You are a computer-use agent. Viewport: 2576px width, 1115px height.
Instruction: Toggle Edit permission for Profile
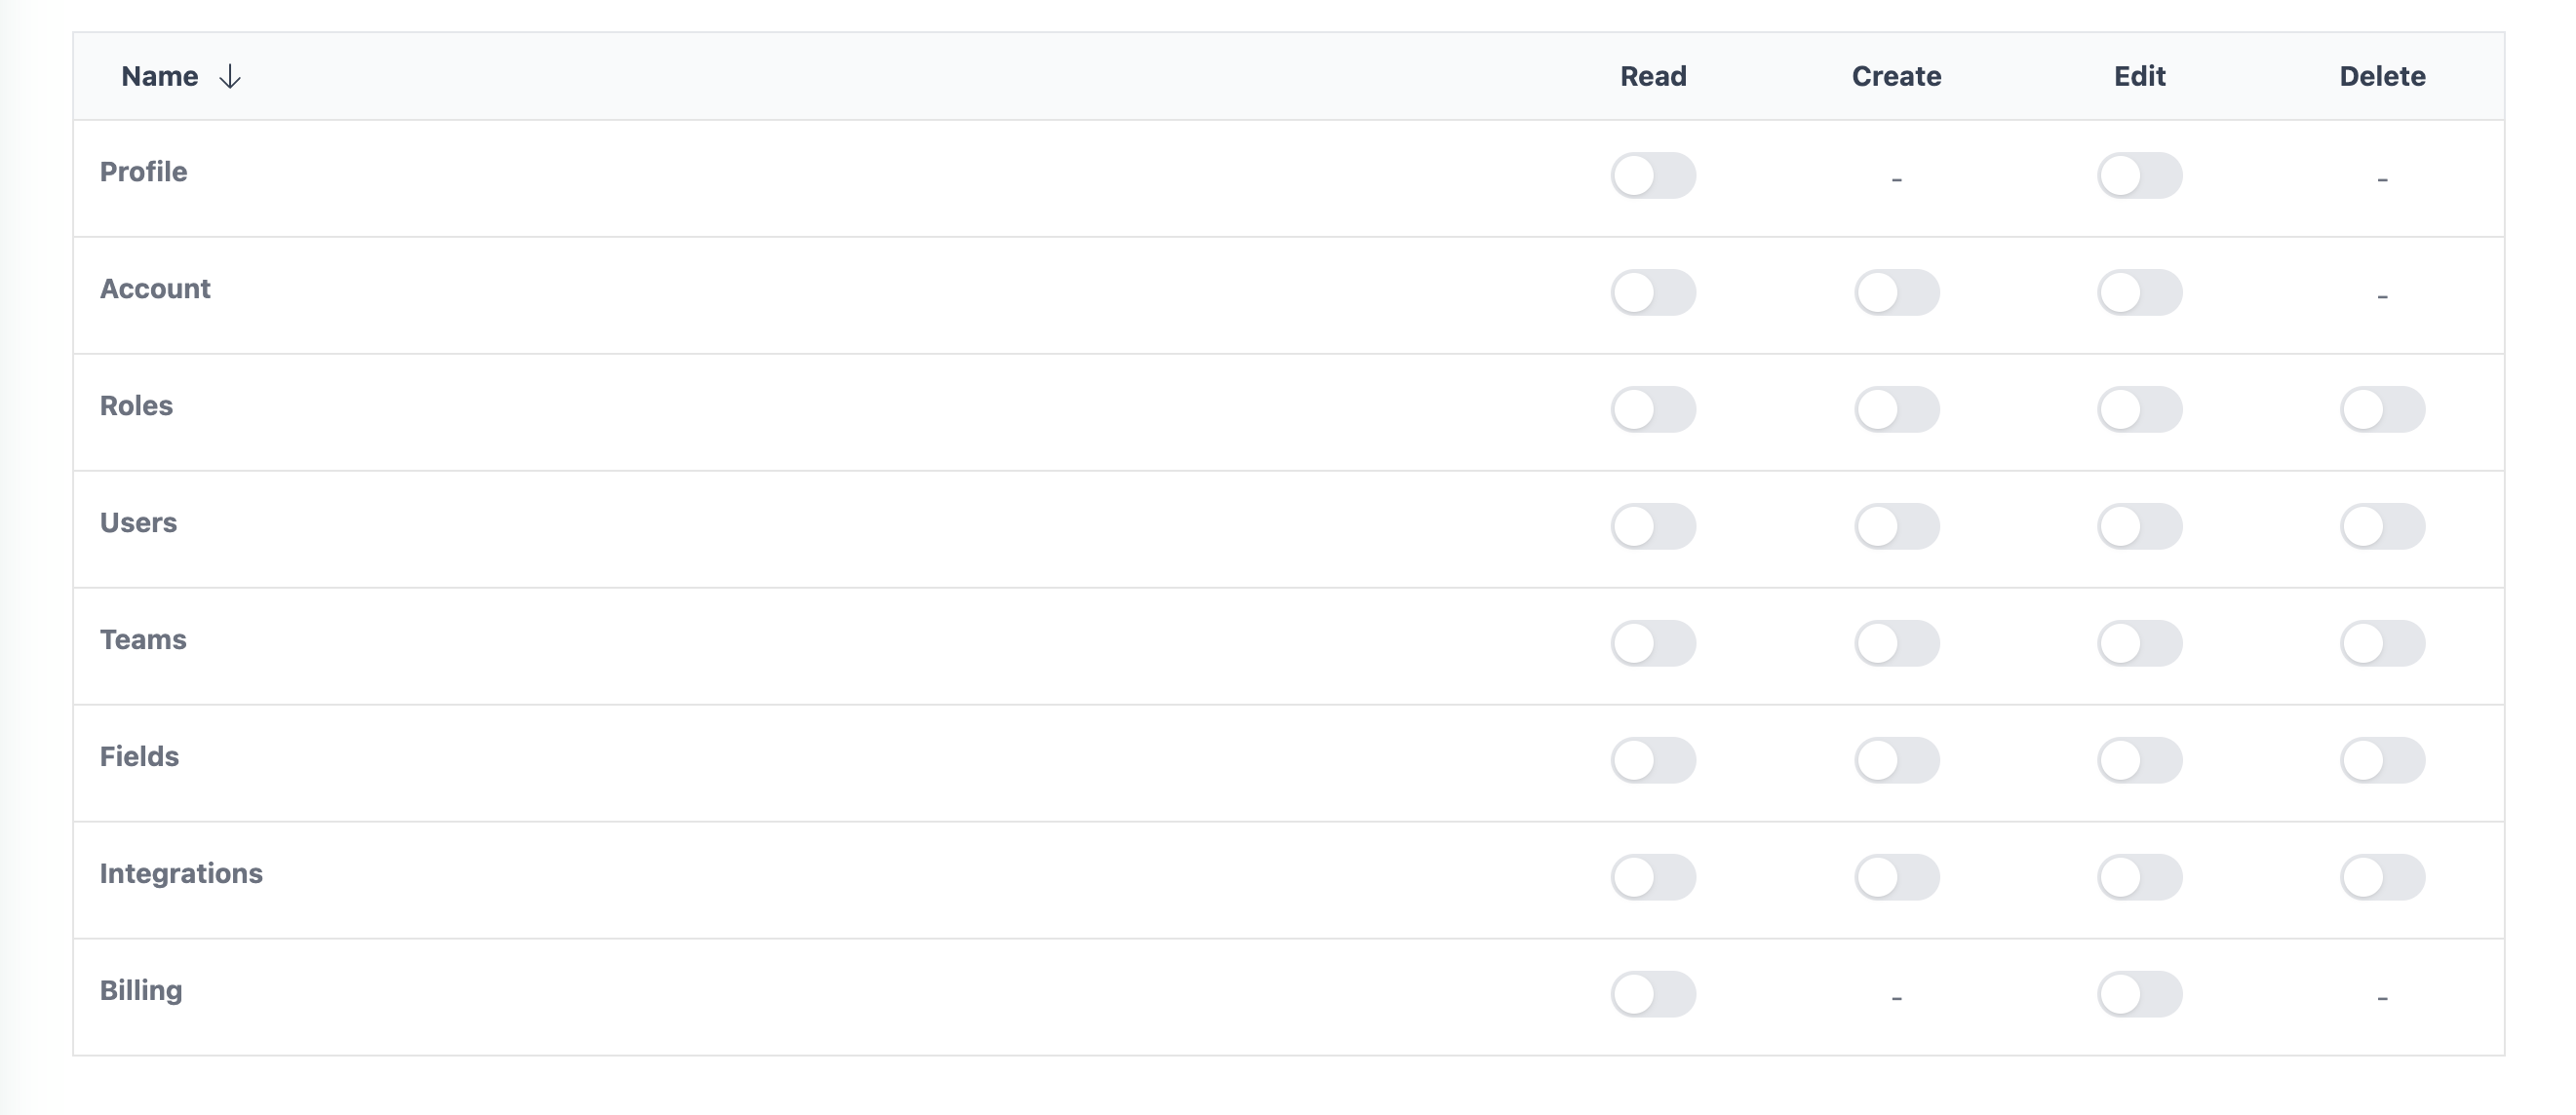[2138, 176]
